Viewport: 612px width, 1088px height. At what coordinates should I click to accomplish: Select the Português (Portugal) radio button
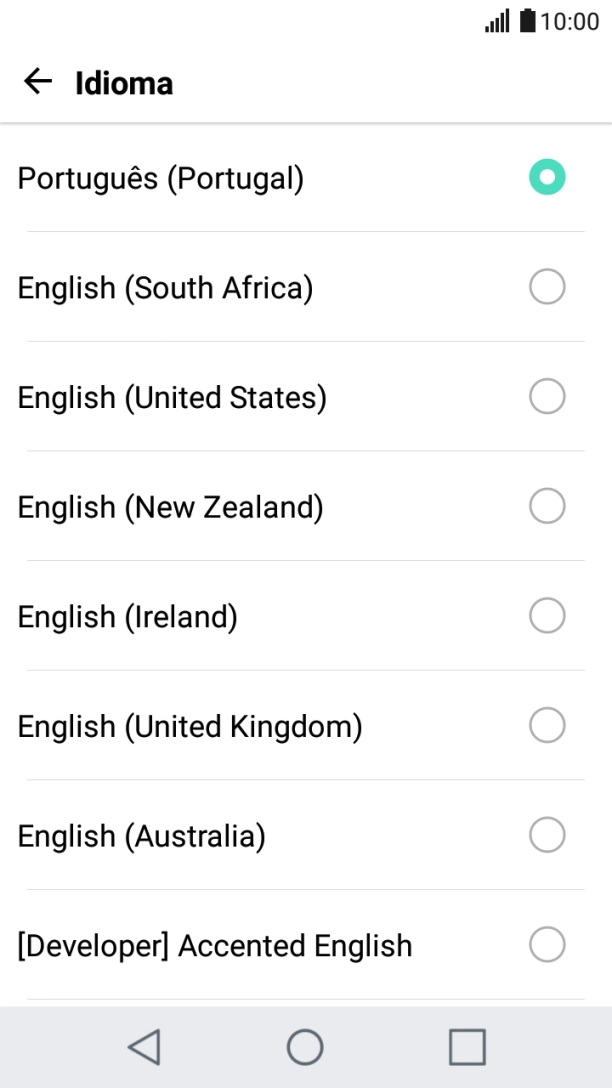(x=547, y=178)
